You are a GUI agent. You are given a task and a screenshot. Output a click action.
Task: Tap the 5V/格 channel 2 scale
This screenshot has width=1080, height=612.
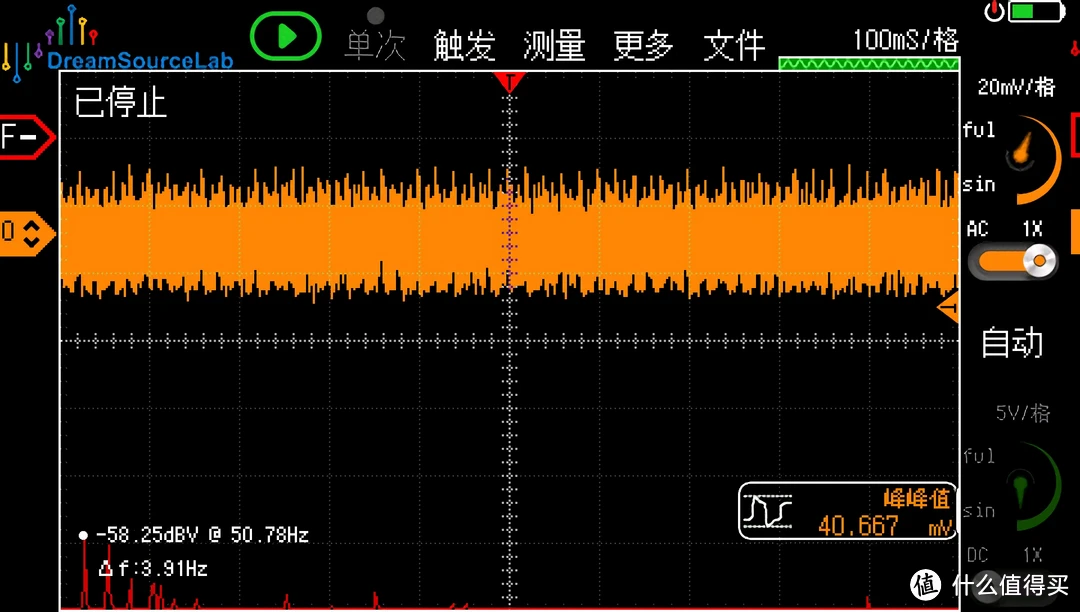pyautogui.click(x=1022, y=413)
